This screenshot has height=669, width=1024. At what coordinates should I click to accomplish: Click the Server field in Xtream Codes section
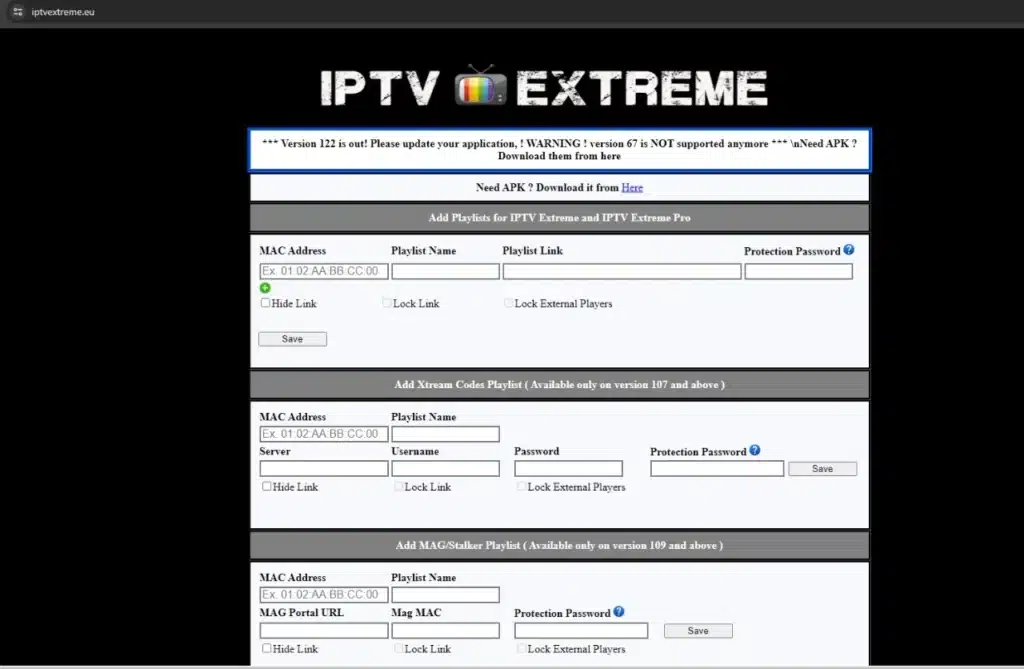324,468
